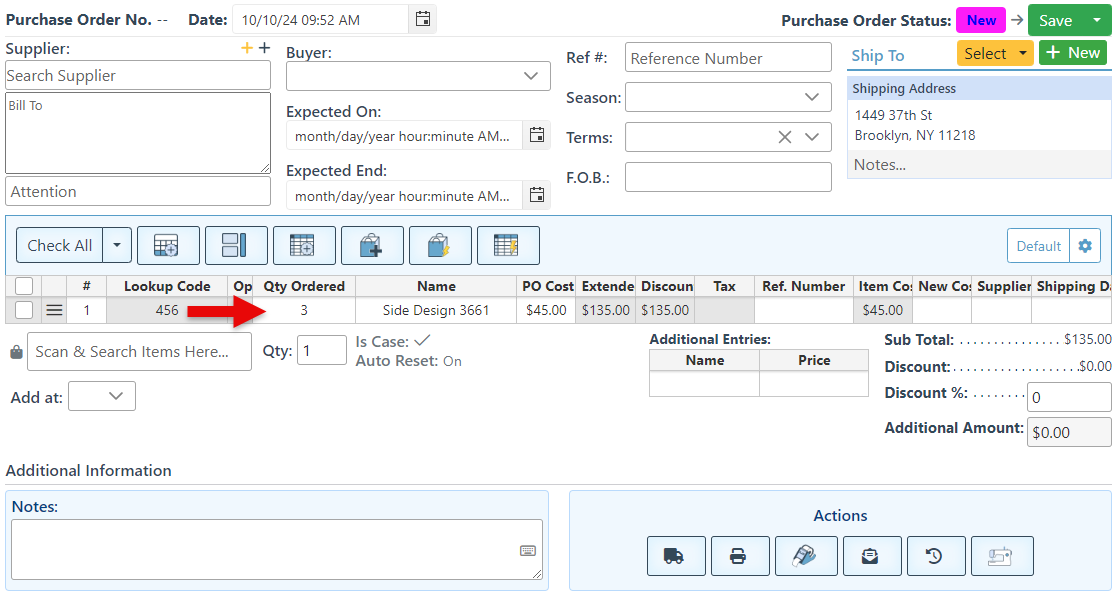
Task: Click the printer icon in Actions
Action: point(738,556)
